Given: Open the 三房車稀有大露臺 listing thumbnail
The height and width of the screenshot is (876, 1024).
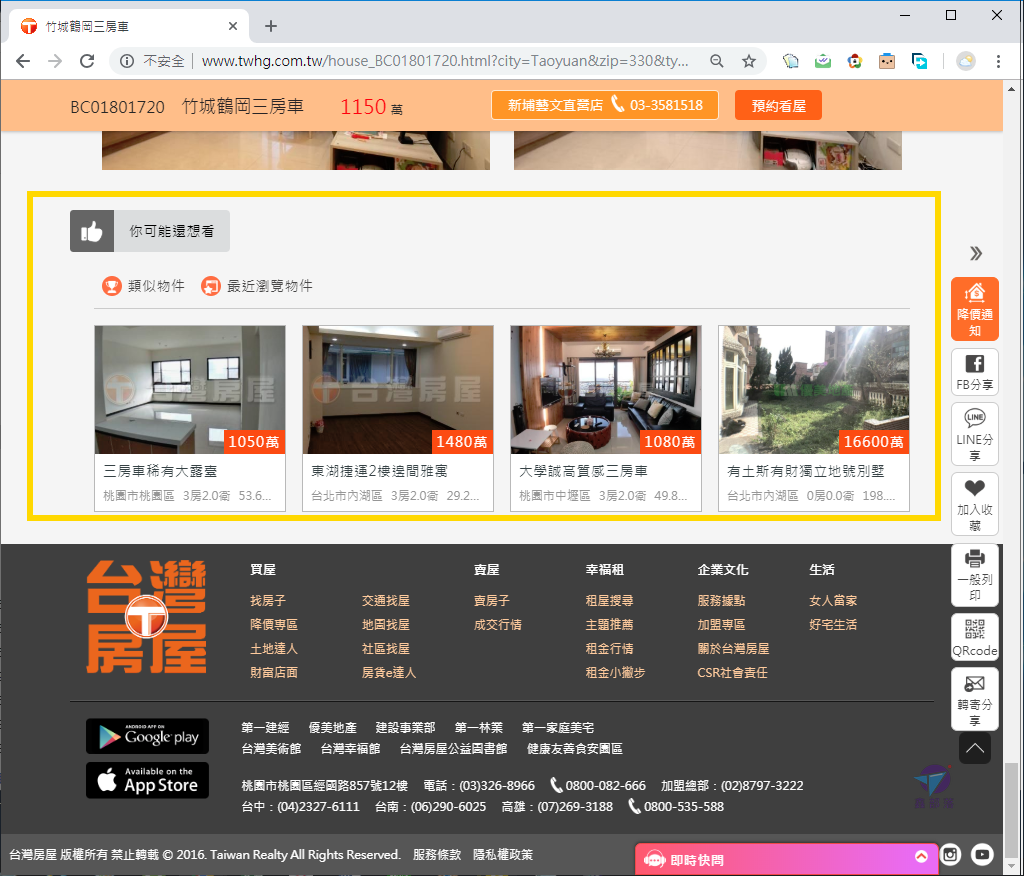Looking at the screenshot, I should coord(190,390).
